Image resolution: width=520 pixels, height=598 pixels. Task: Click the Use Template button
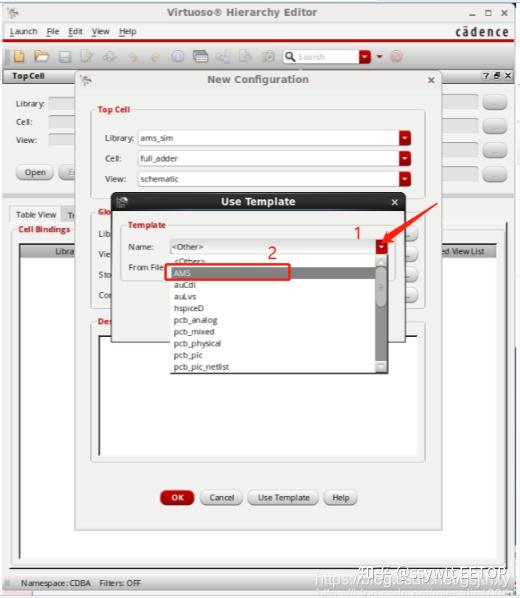pyautogui.click(x=283, y=497)
